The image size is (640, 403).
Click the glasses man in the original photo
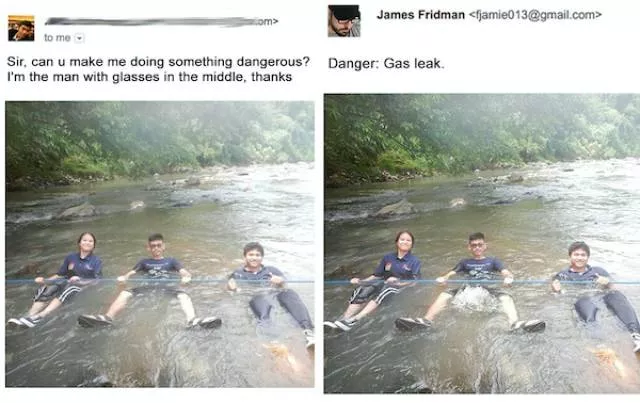coord(153,280)
